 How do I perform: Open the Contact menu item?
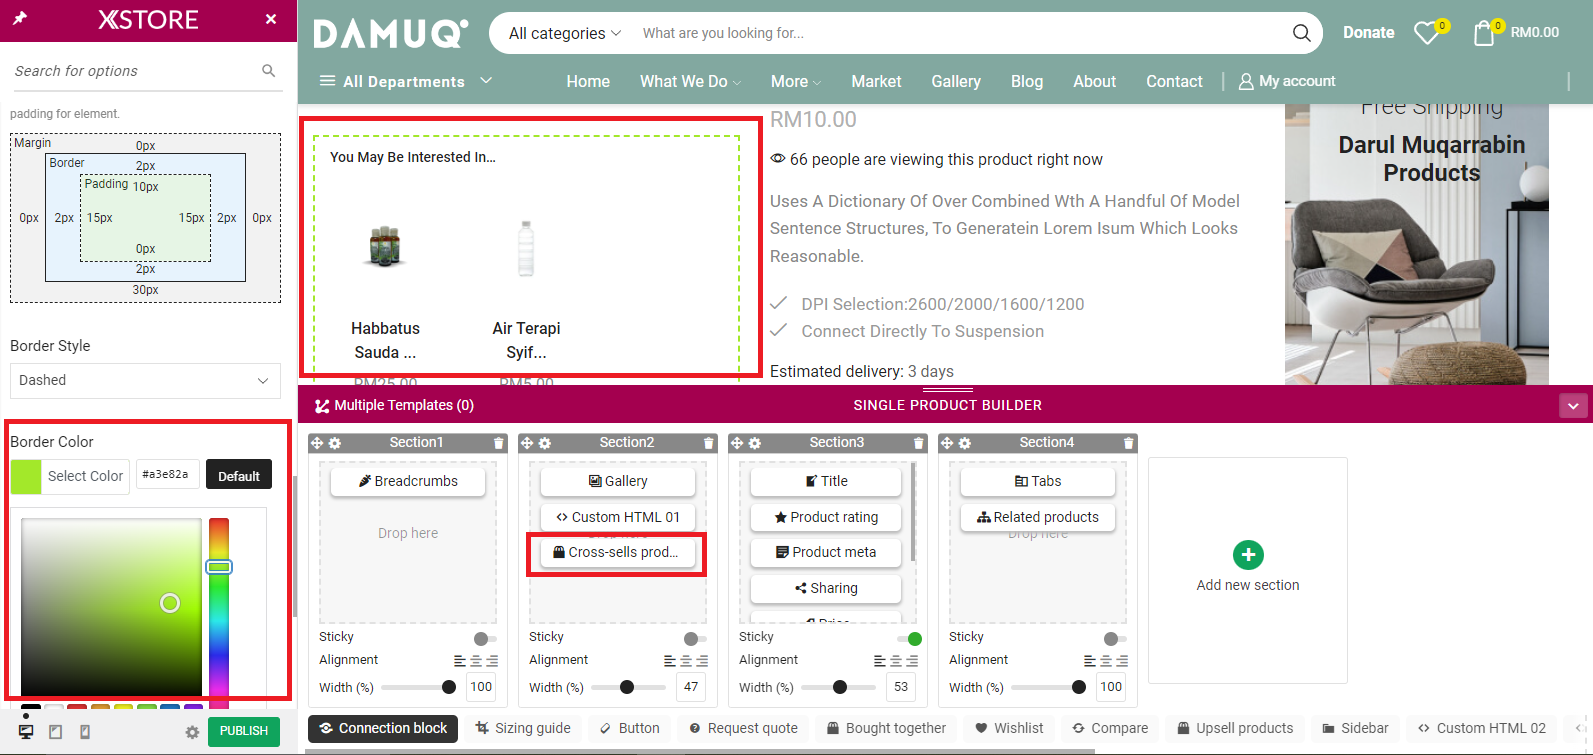click(1174, 81)
